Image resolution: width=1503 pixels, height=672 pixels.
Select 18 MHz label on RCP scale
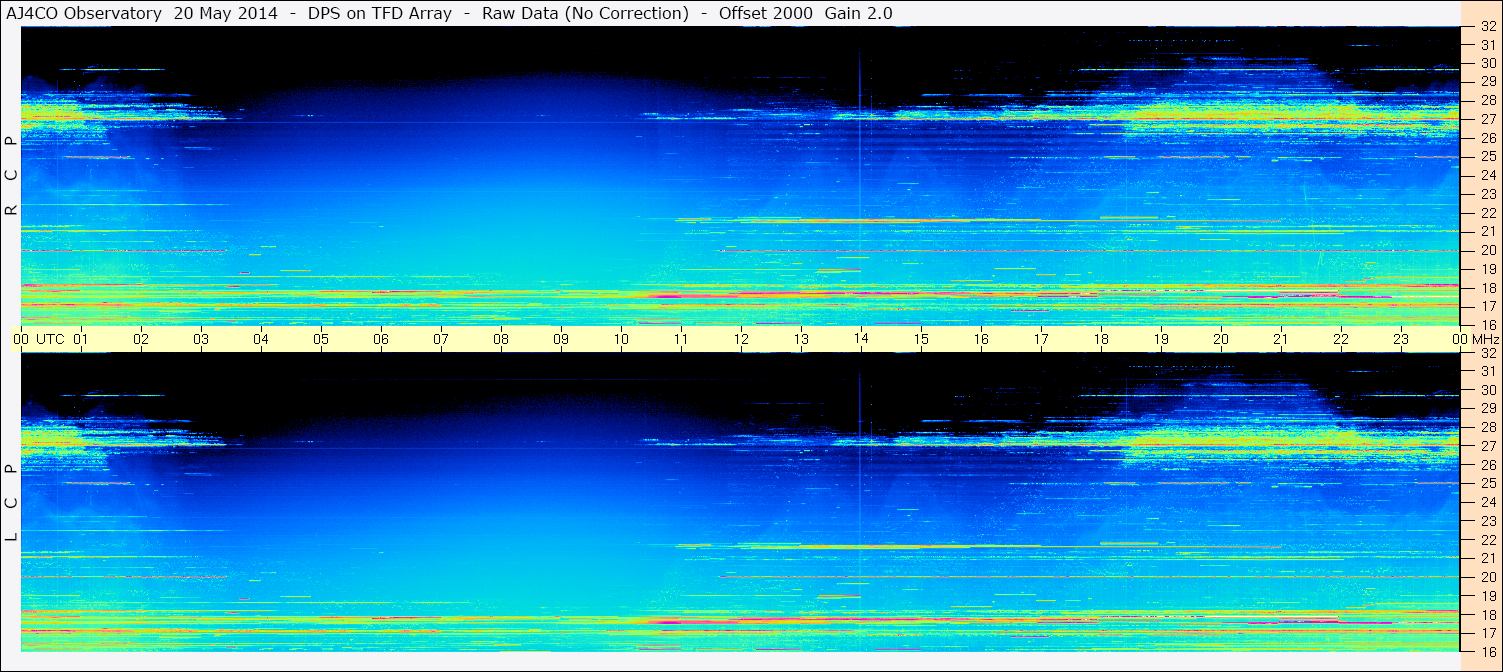(1487, 288)
